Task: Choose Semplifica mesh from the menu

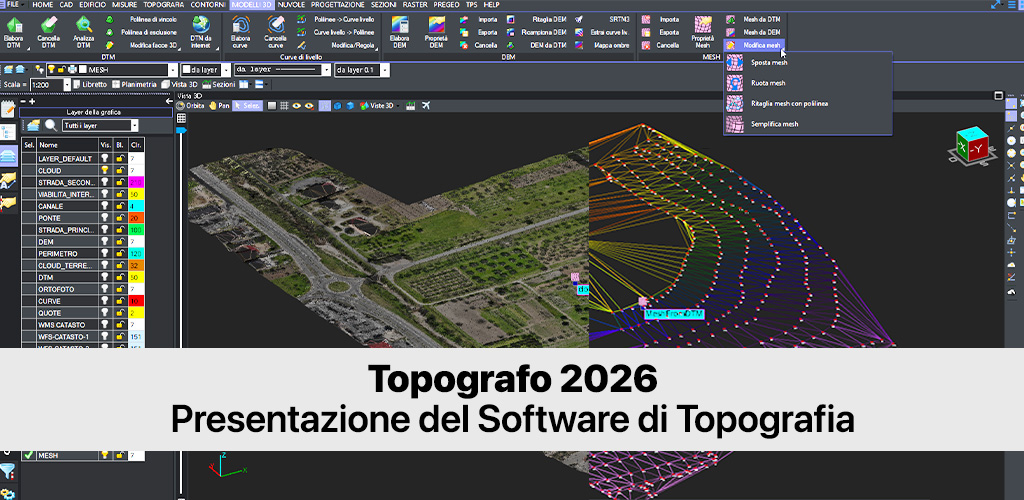Action: coord(807,123)
